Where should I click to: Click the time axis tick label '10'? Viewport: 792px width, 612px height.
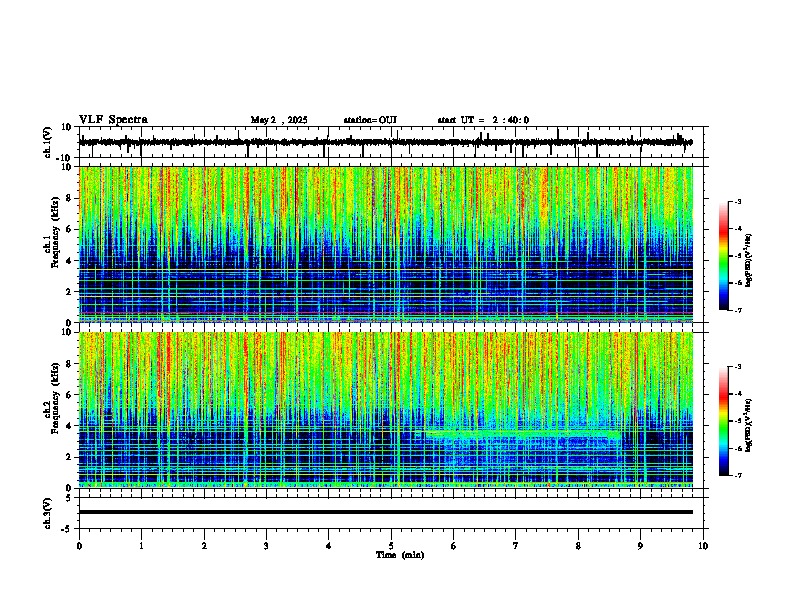703,546
